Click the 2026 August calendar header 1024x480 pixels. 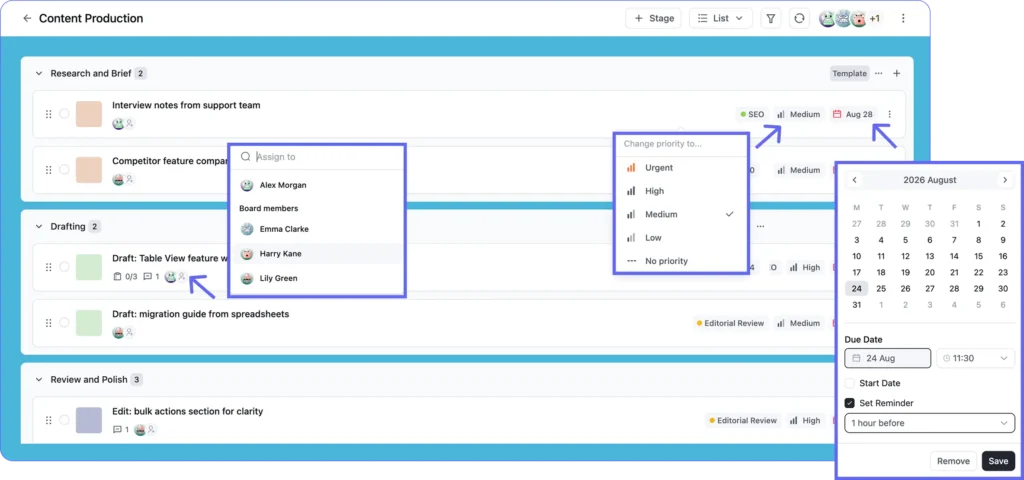point(929,180)
